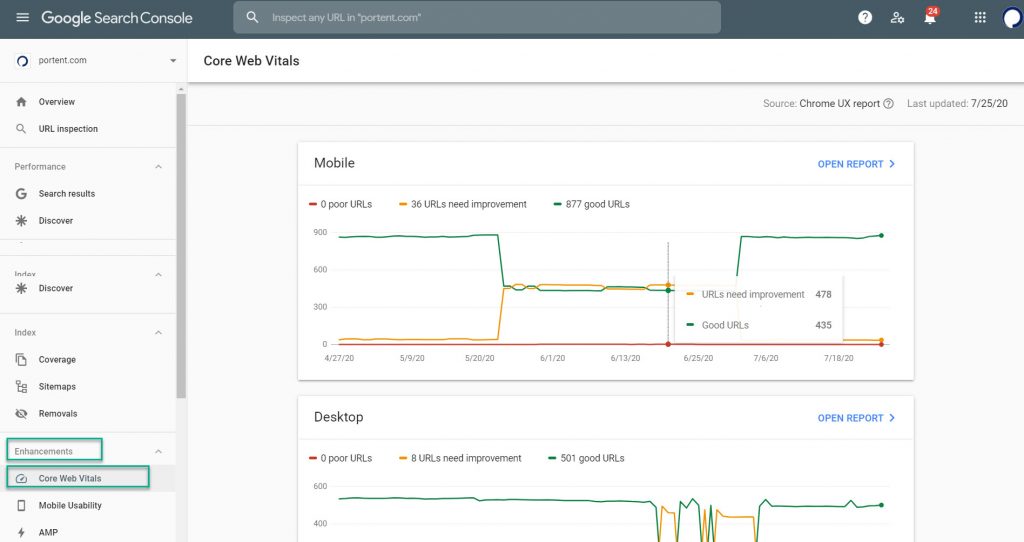Open the portent.com property dropdown

(x=173, y=61)
